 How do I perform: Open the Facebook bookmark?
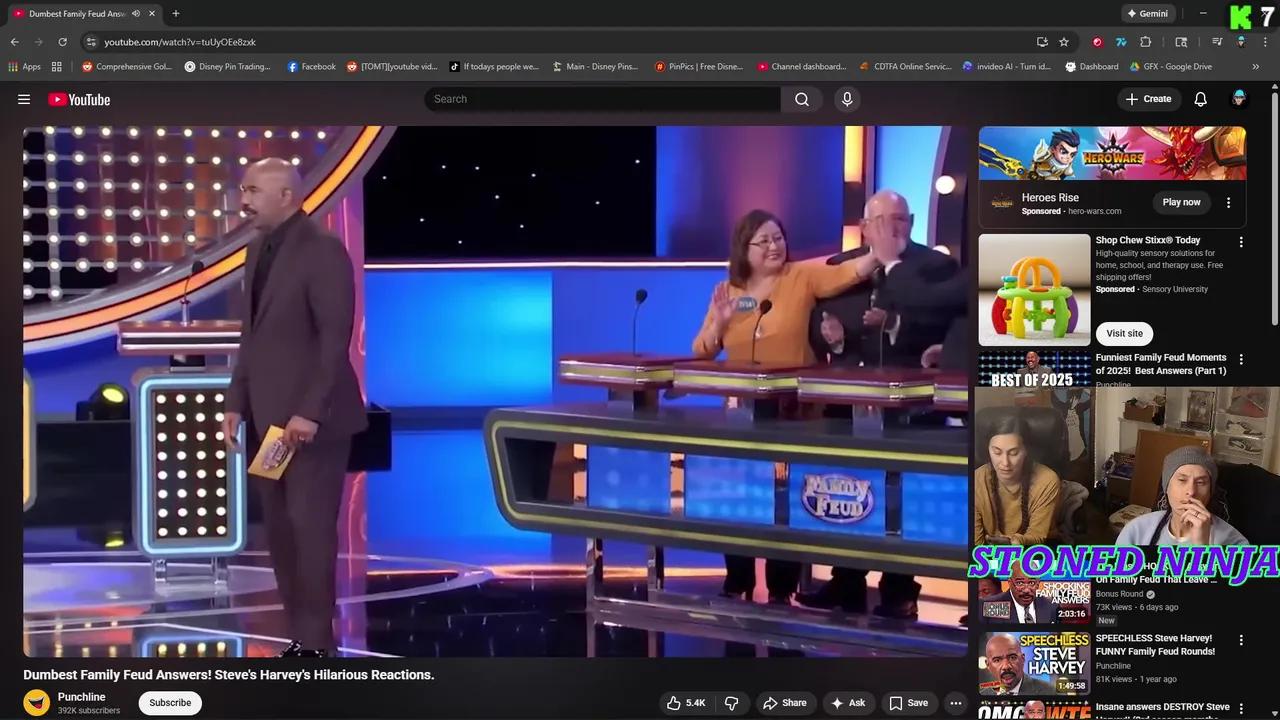[x=311, y=67]
